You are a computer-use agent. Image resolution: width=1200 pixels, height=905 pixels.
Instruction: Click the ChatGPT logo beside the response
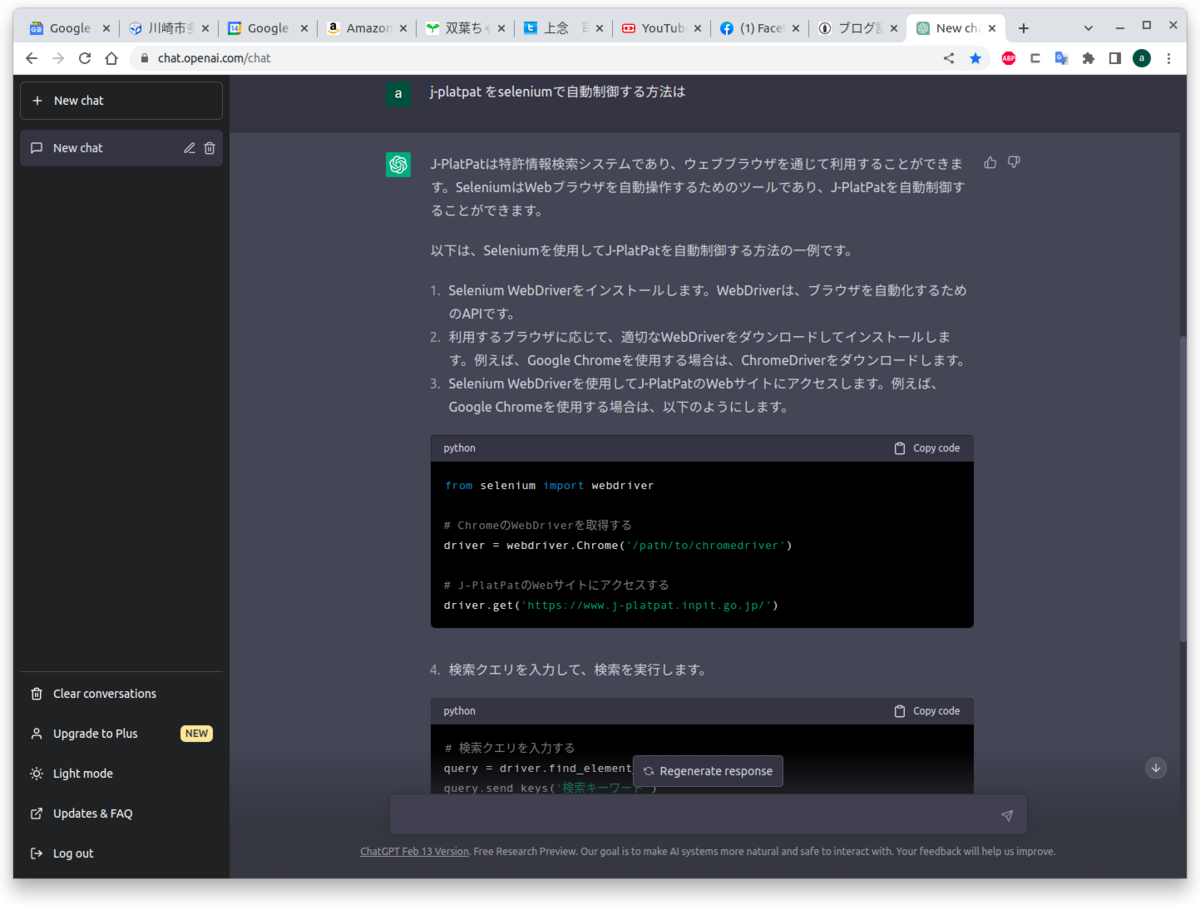point(398,165)
